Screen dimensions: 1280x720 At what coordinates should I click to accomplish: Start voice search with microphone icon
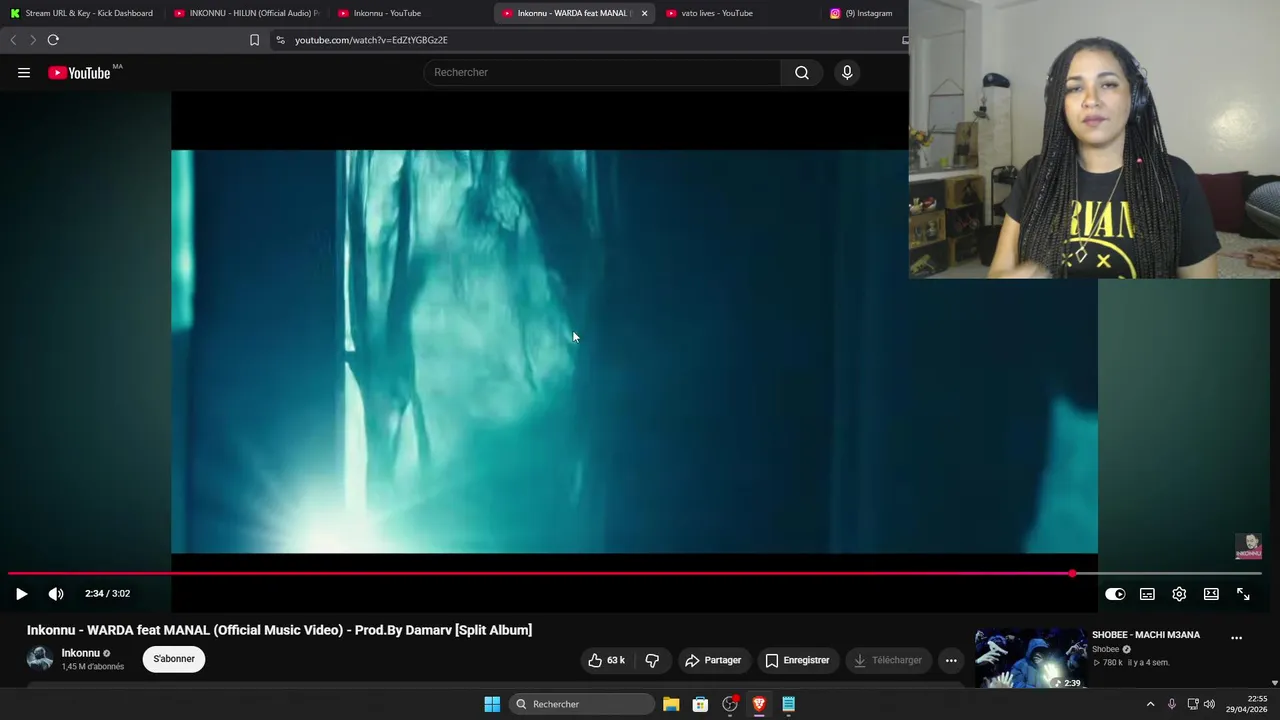(847, 72)
